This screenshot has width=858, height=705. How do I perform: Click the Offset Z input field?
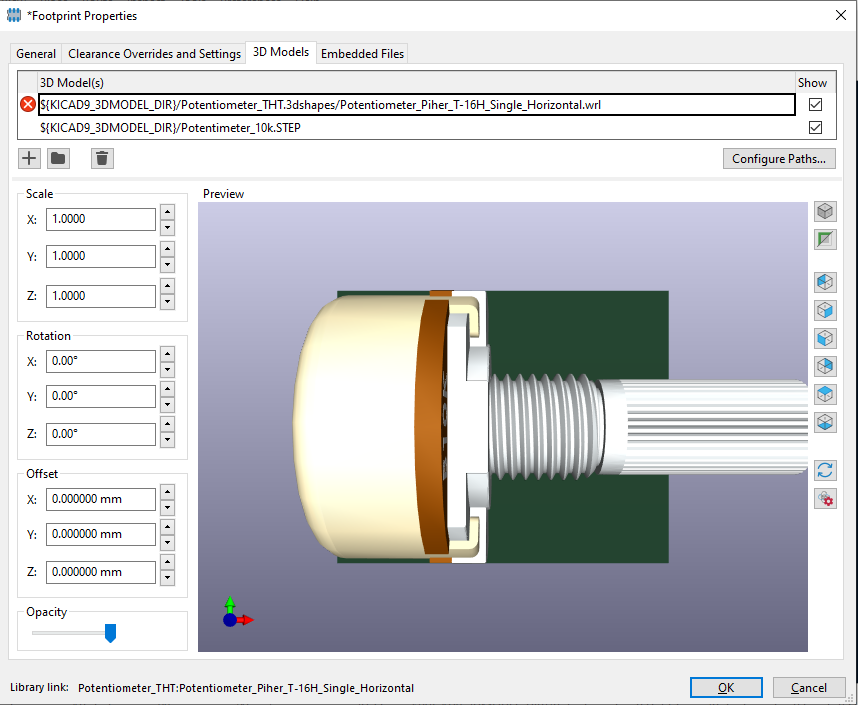[x=101, y=572]
